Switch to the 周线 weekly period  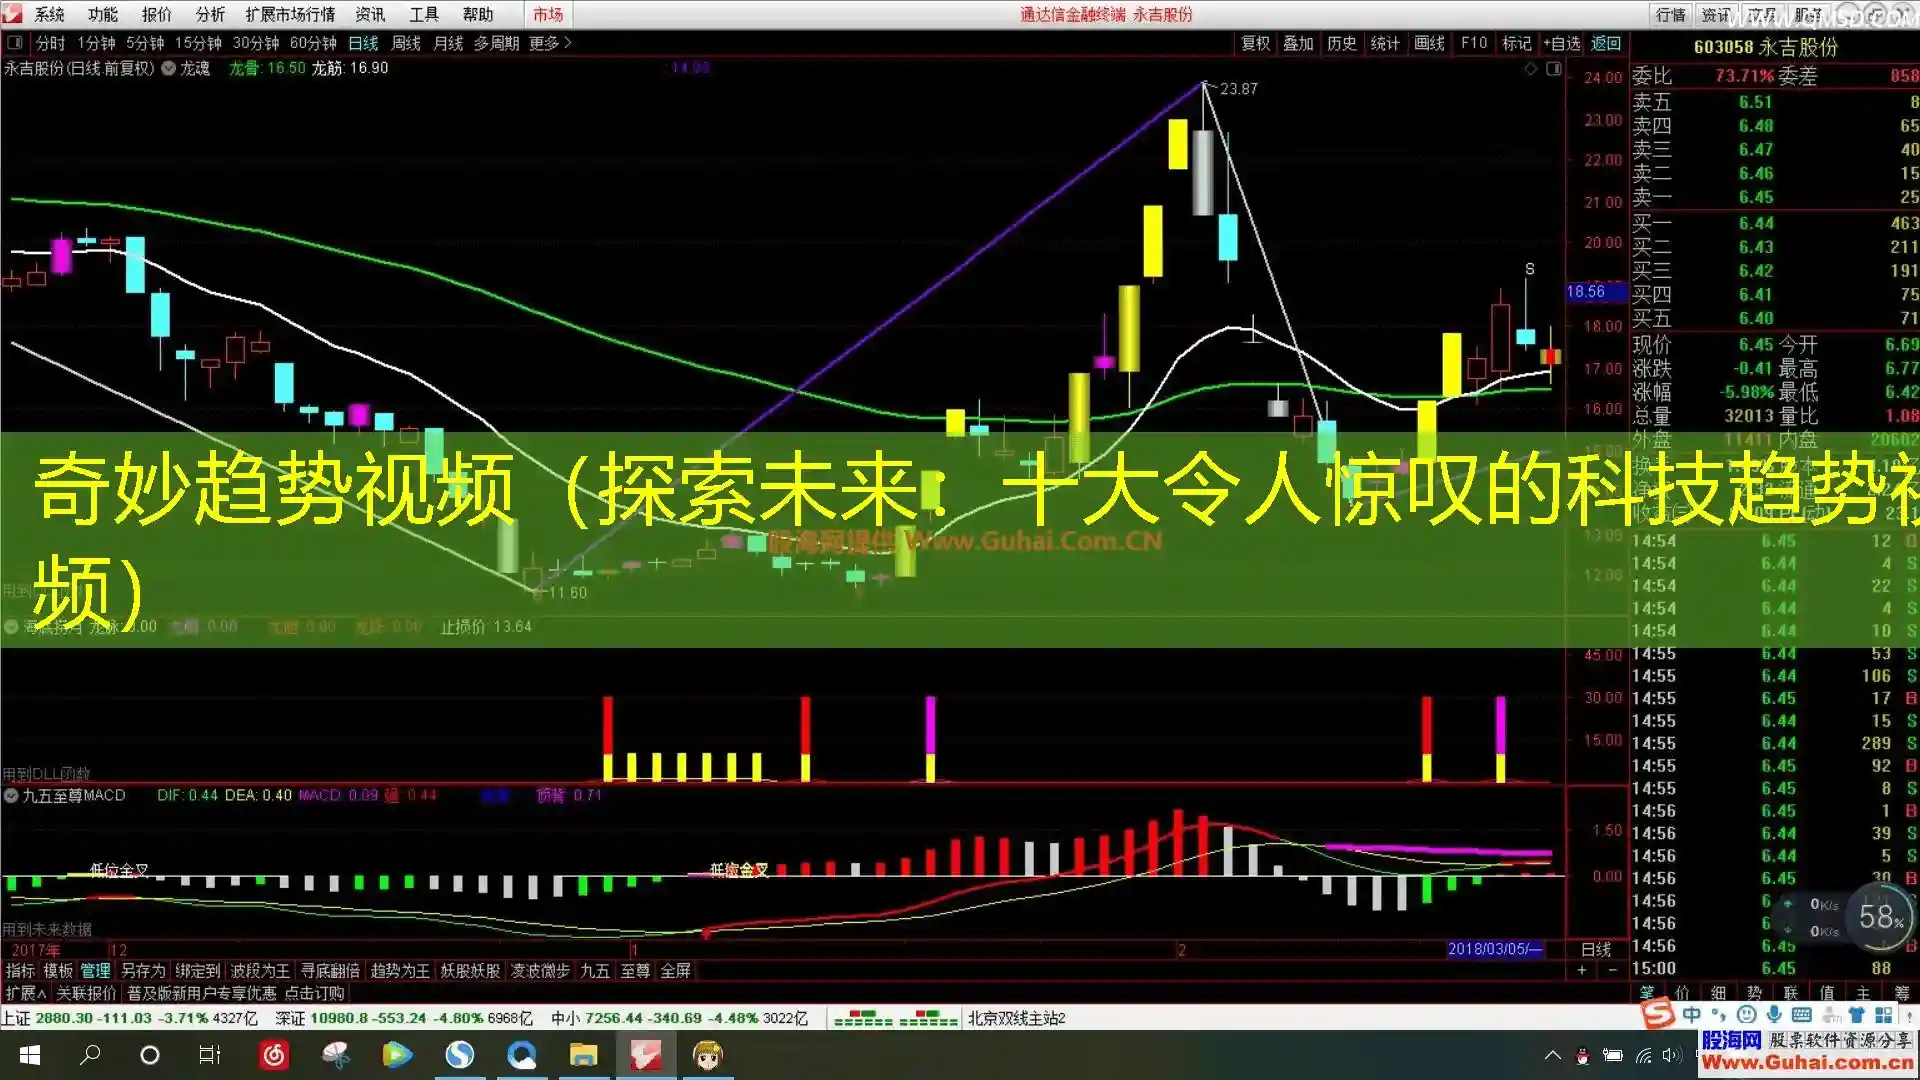[406, 43]
